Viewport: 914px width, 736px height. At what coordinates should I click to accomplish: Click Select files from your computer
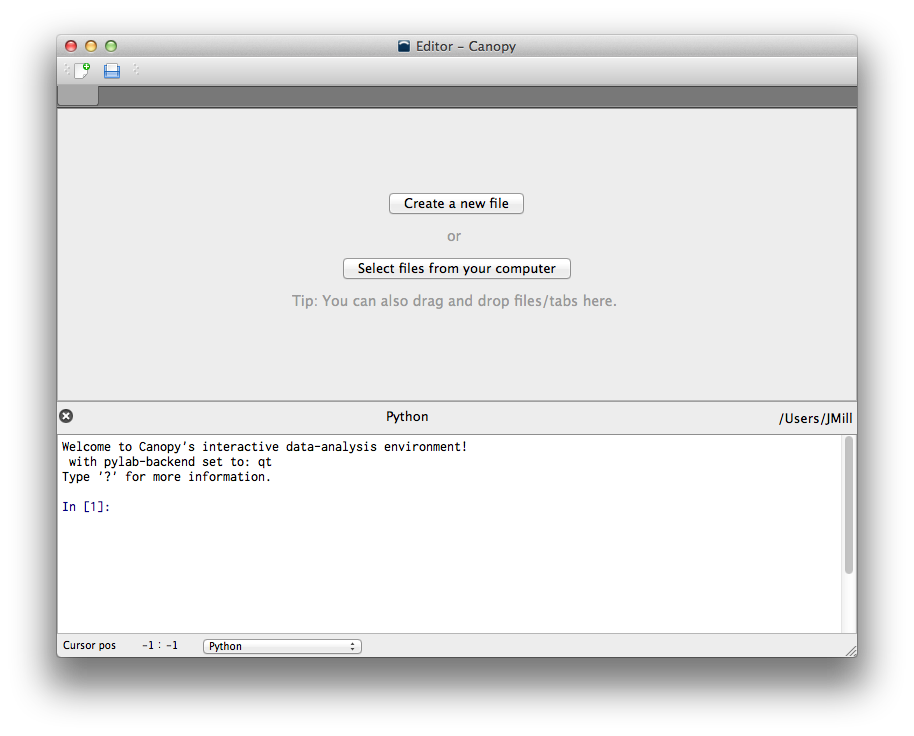click(x=456, y=268)
